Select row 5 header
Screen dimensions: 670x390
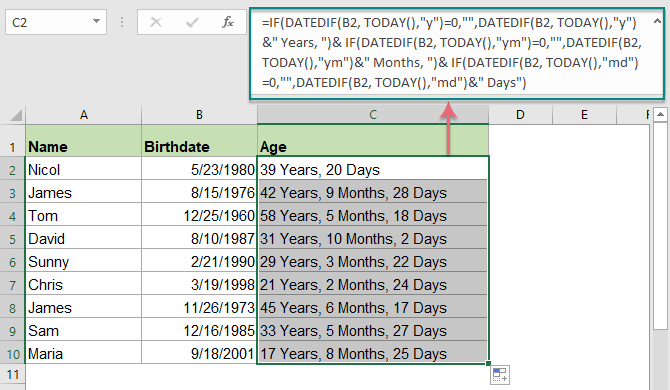point(12,239)
